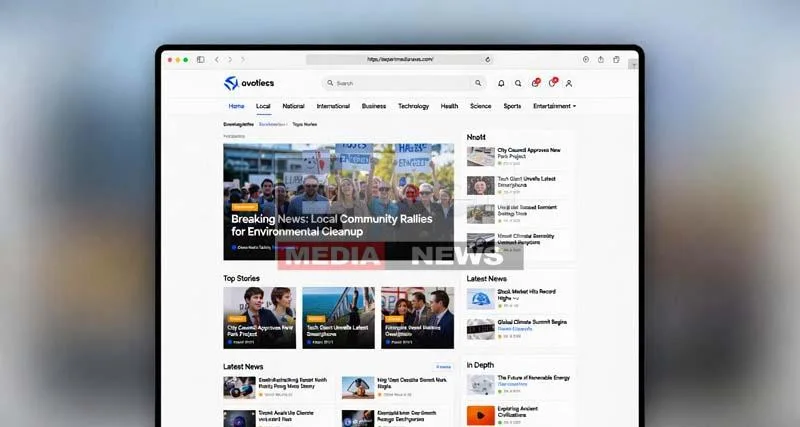This screenshot has width=800, height=427.
Task: Open sidebar headline City Council Approves New Park Project
Action: click(x=529, y=153)
